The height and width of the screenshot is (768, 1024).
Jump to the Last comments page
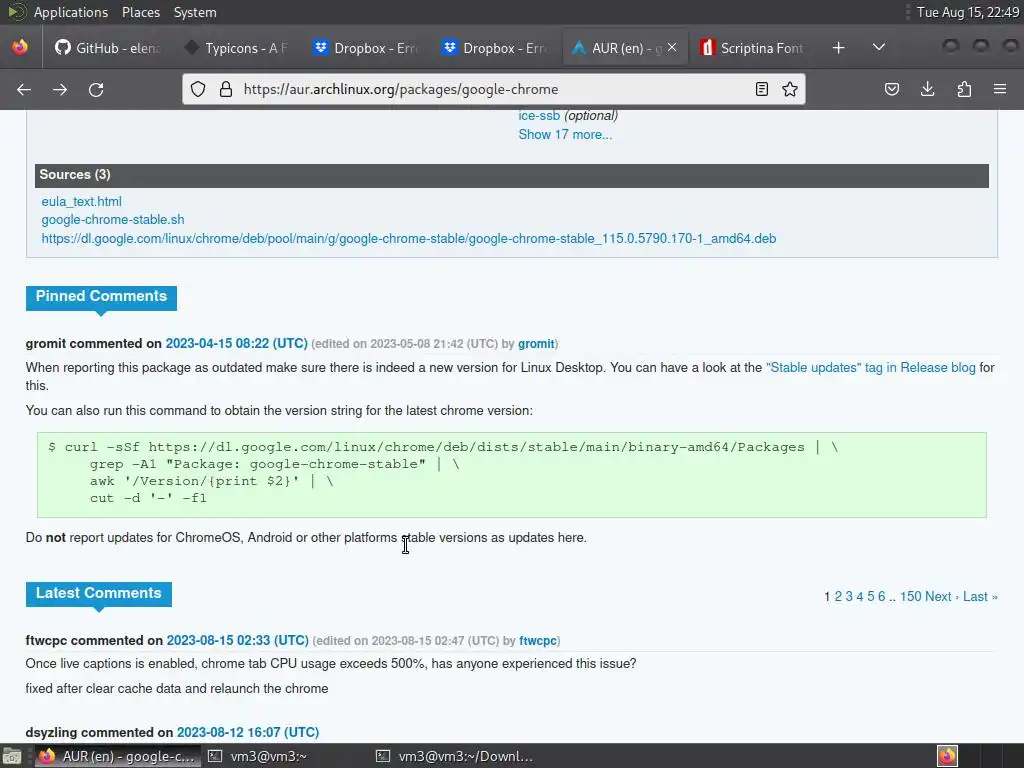pos(980,597)
